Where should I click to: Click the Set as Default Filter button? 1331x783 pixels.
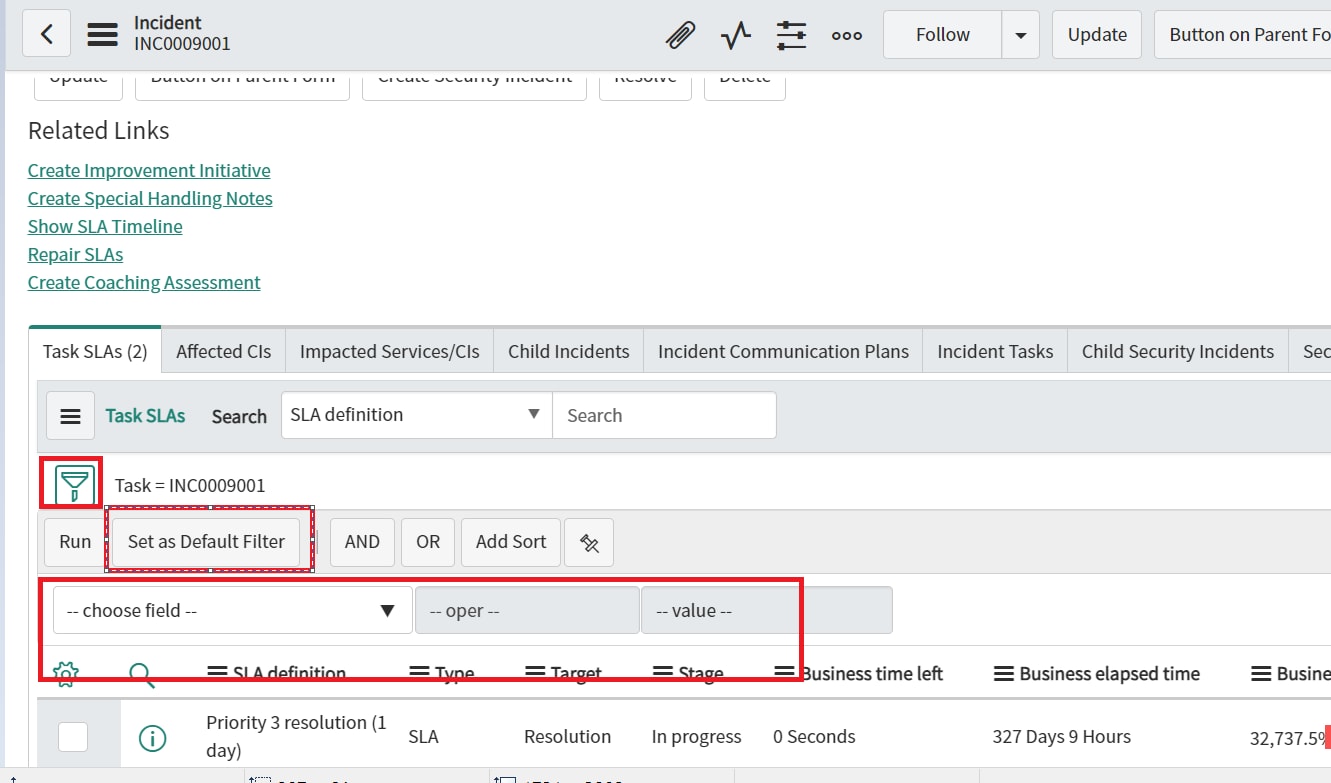coord(206,541)
